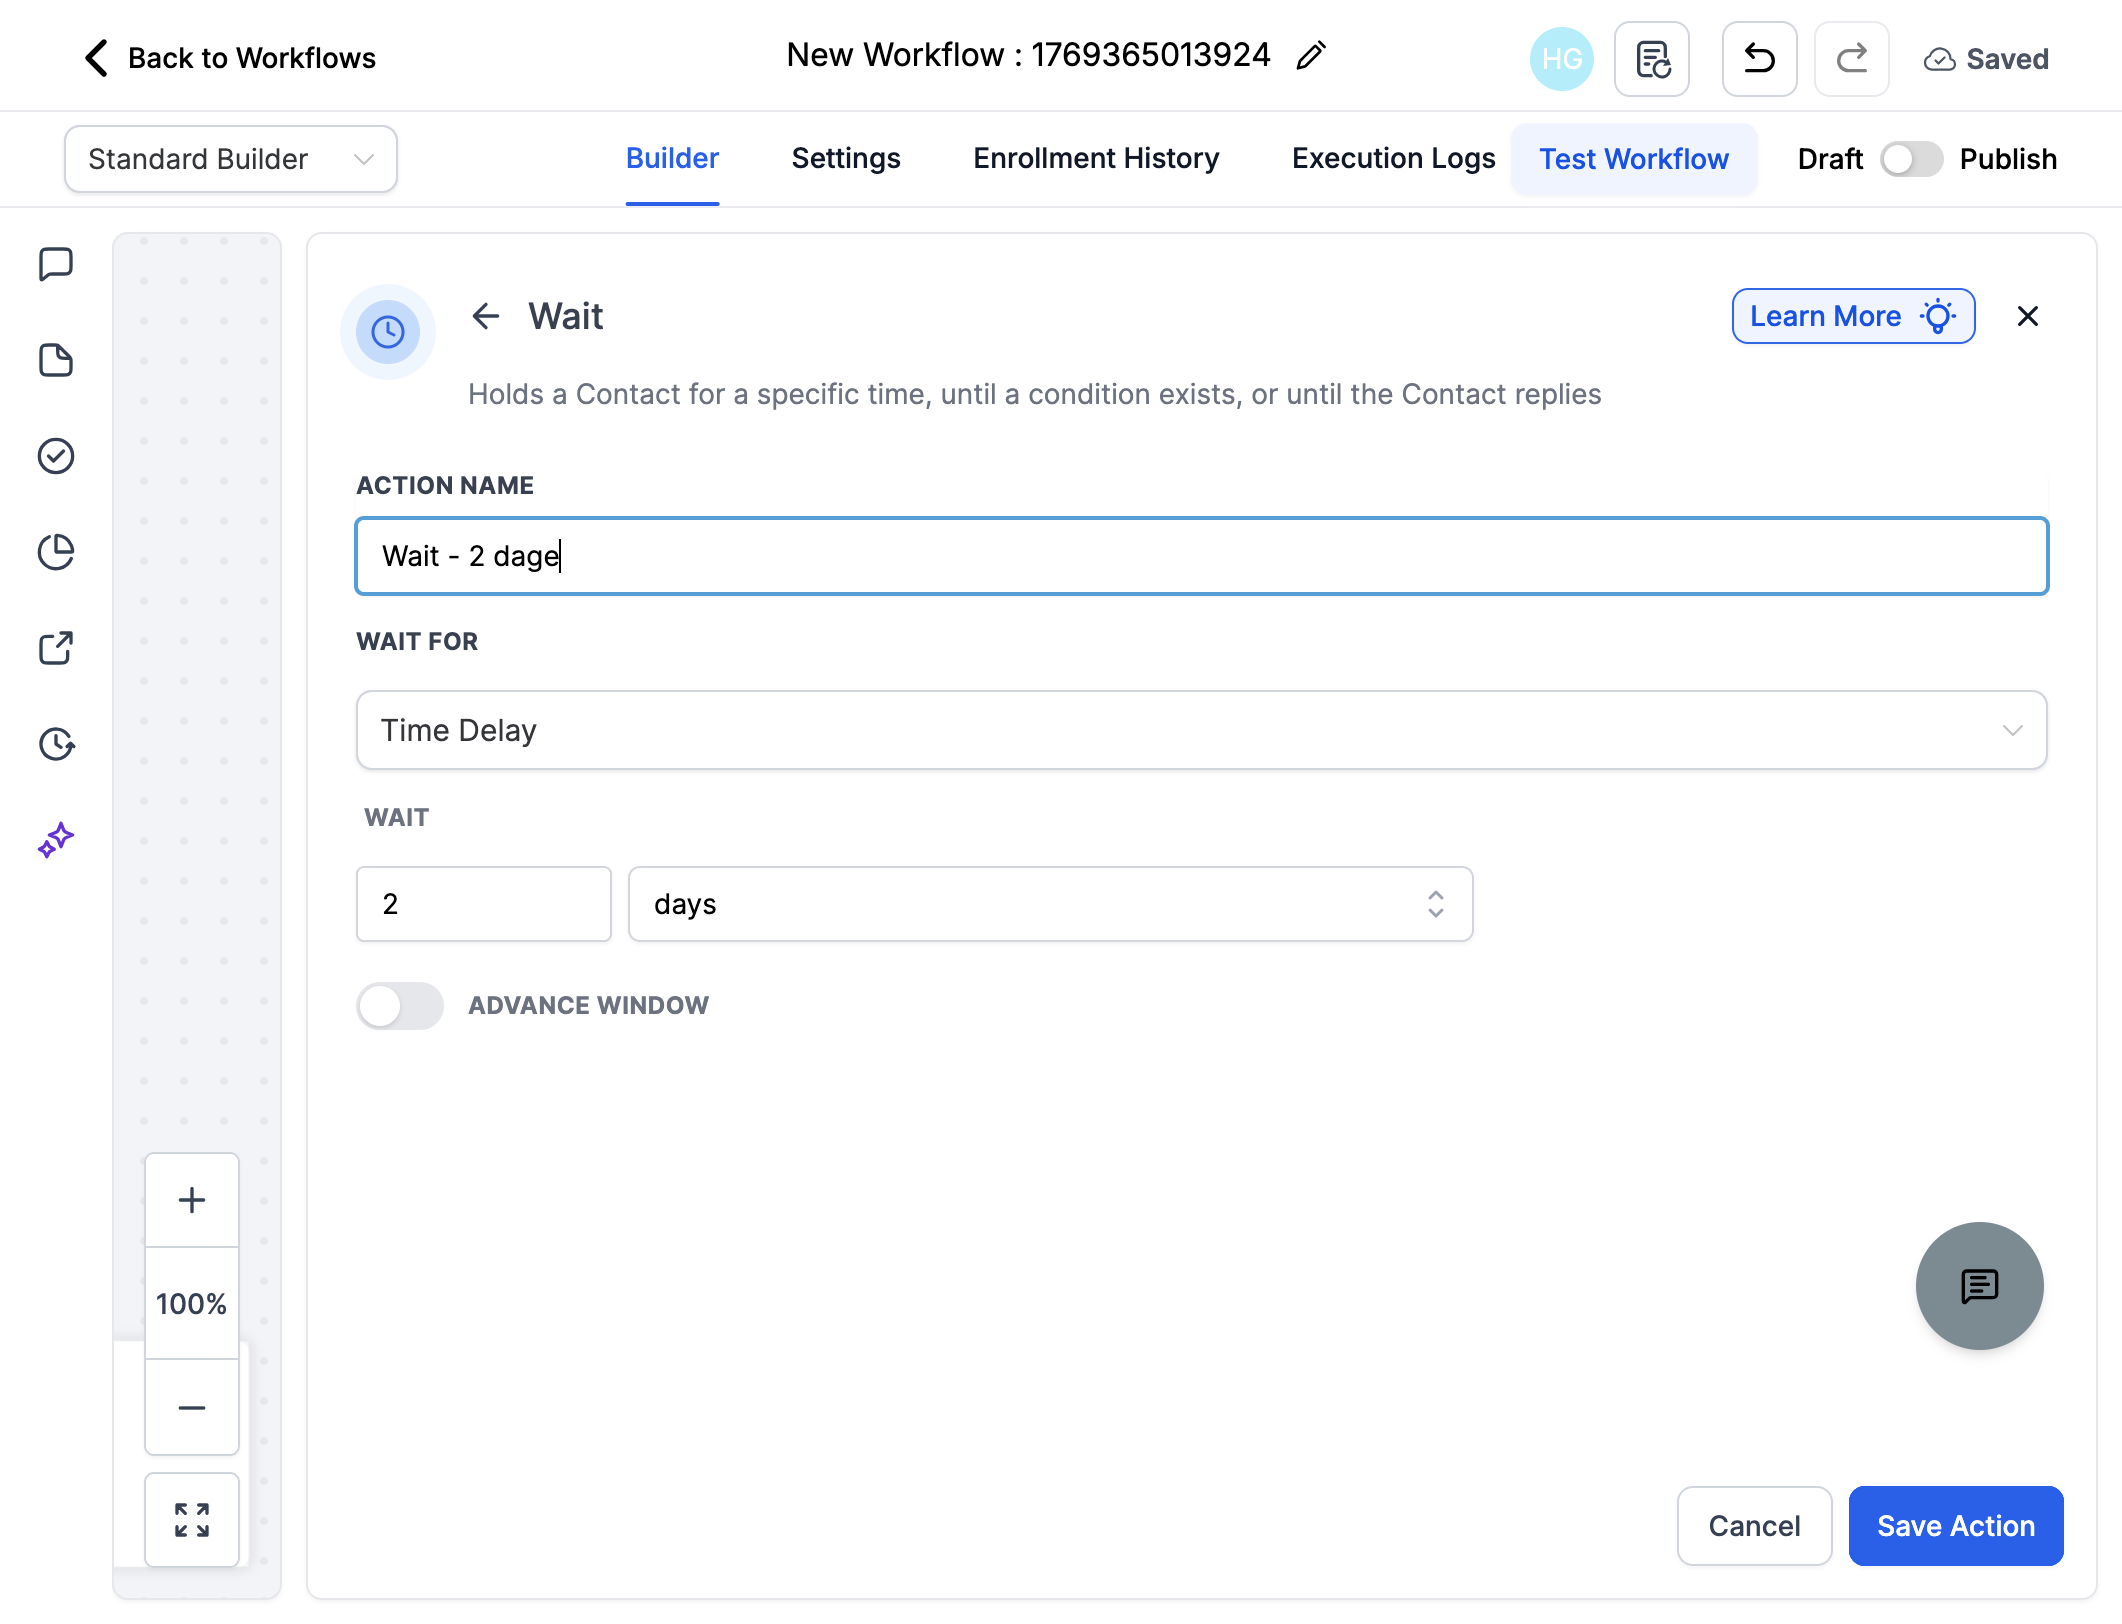Screen dimensions: 2122x1624
Task: Open the change log document icon
Action: (1652, 59)
